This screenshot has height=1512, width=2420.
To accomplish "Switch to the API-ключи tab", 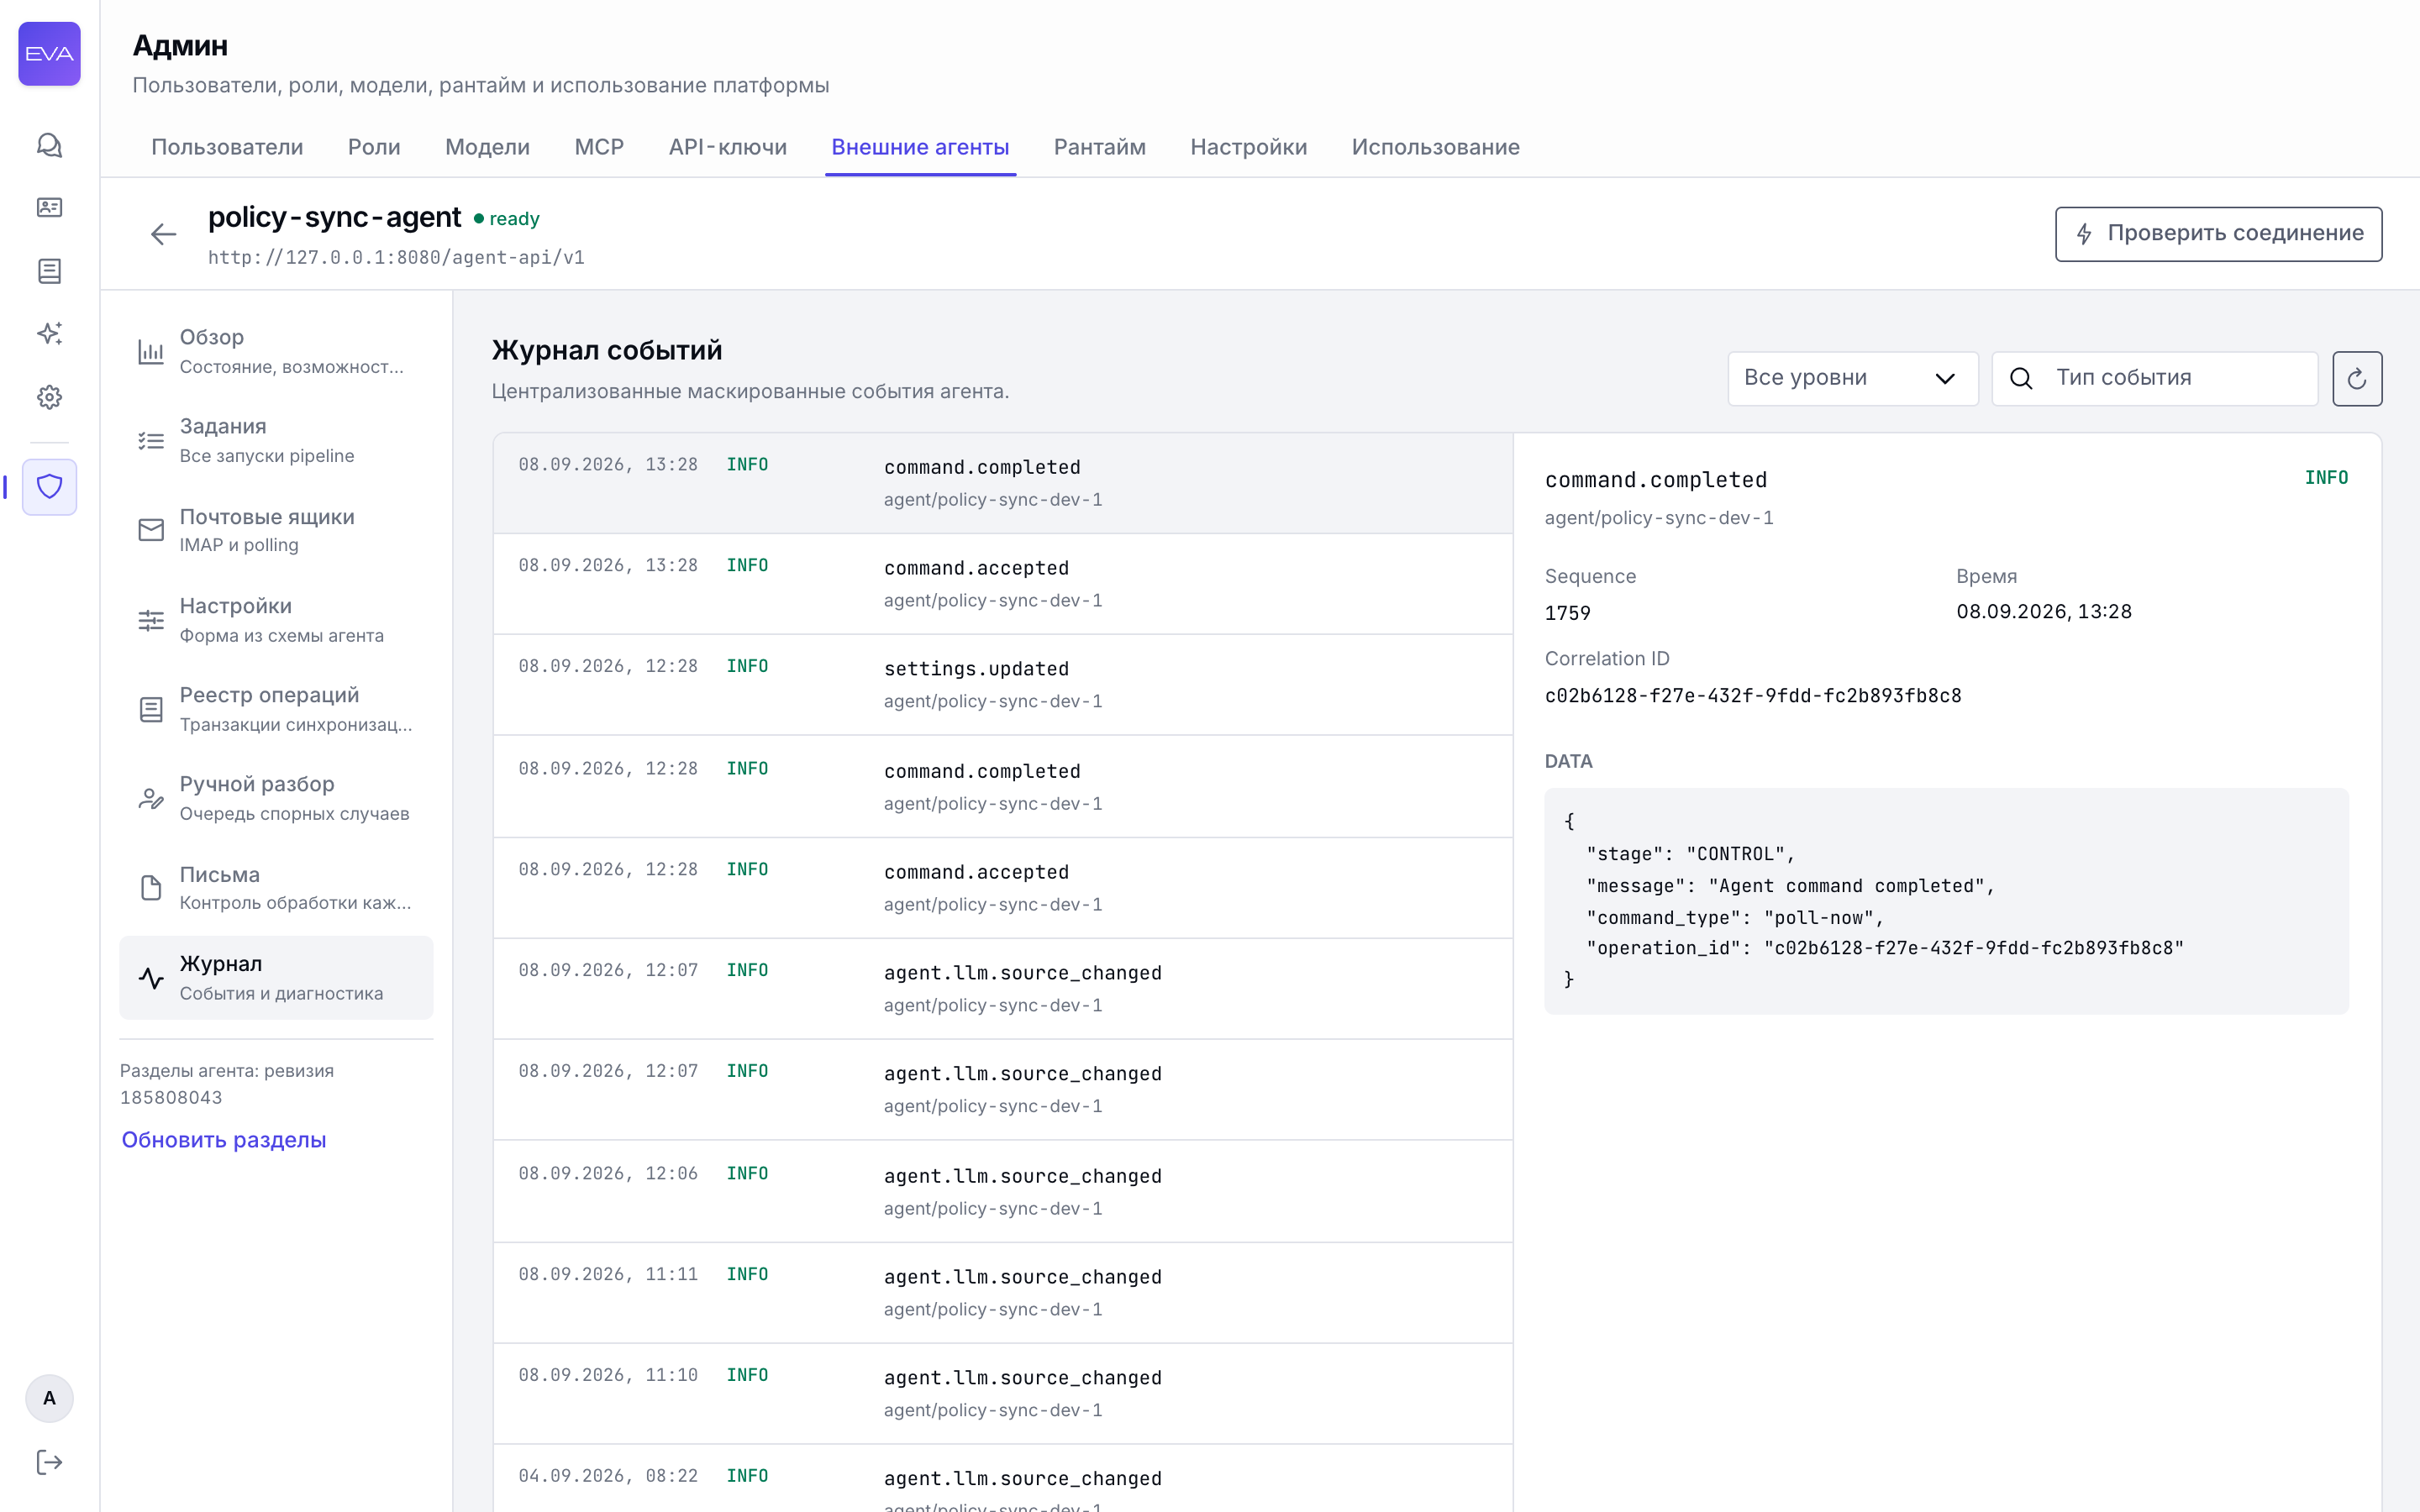I will click(x=728, y=147).
